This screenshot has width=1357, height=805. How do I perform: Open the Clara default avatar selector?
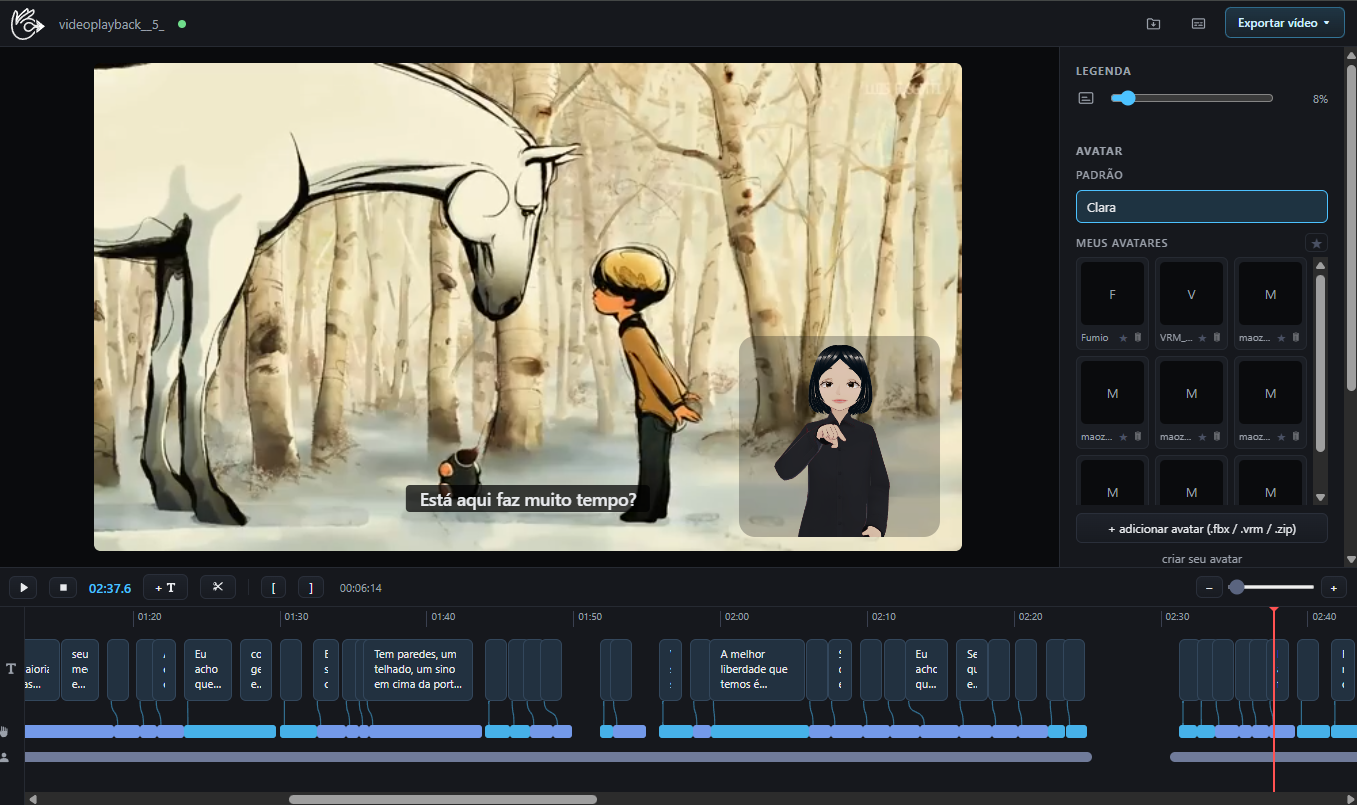point(1201,207)
